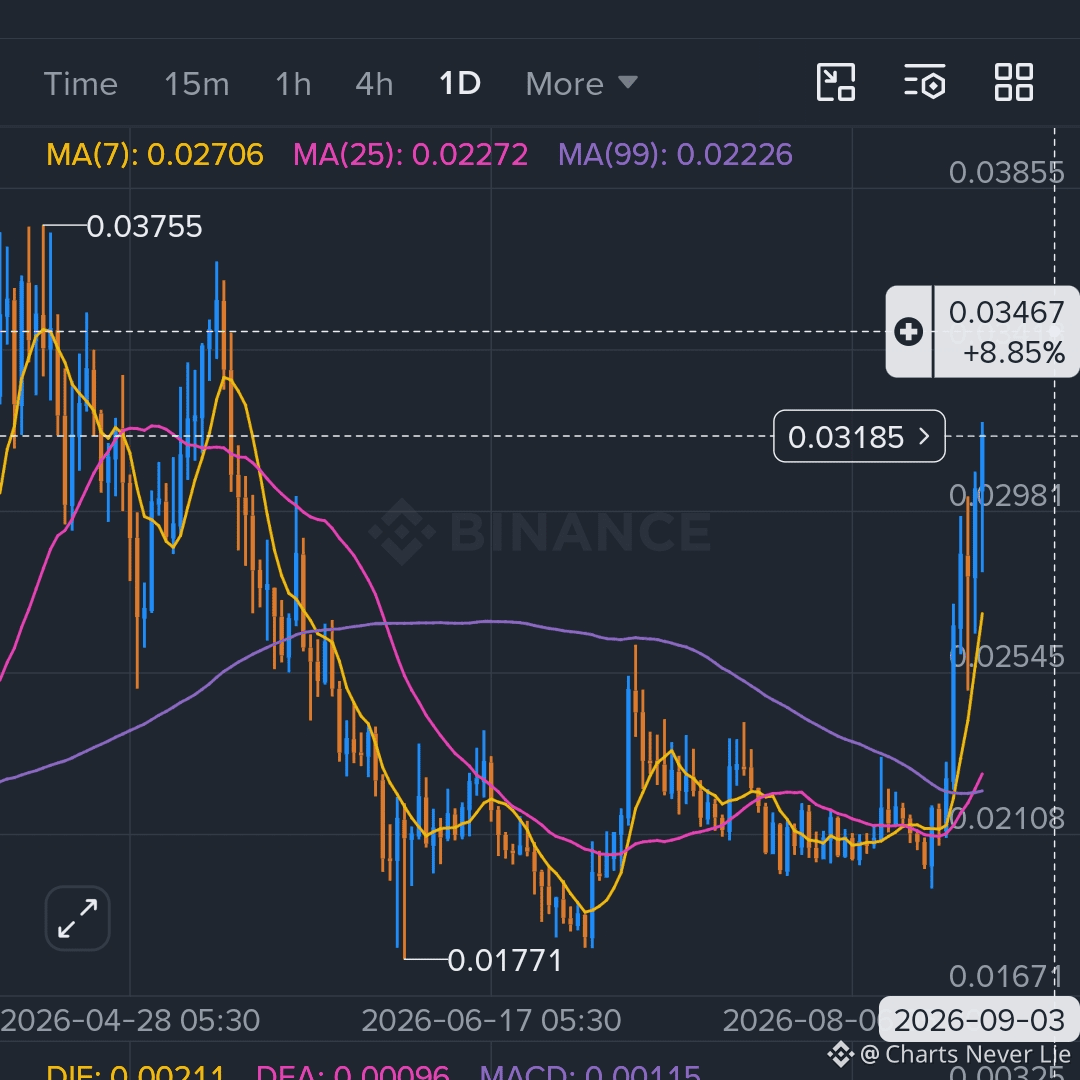This screenshot has width=1080, height=1080.
Task: Click the 0.02545 price axis label
Action: click(x=1006, y=657)
